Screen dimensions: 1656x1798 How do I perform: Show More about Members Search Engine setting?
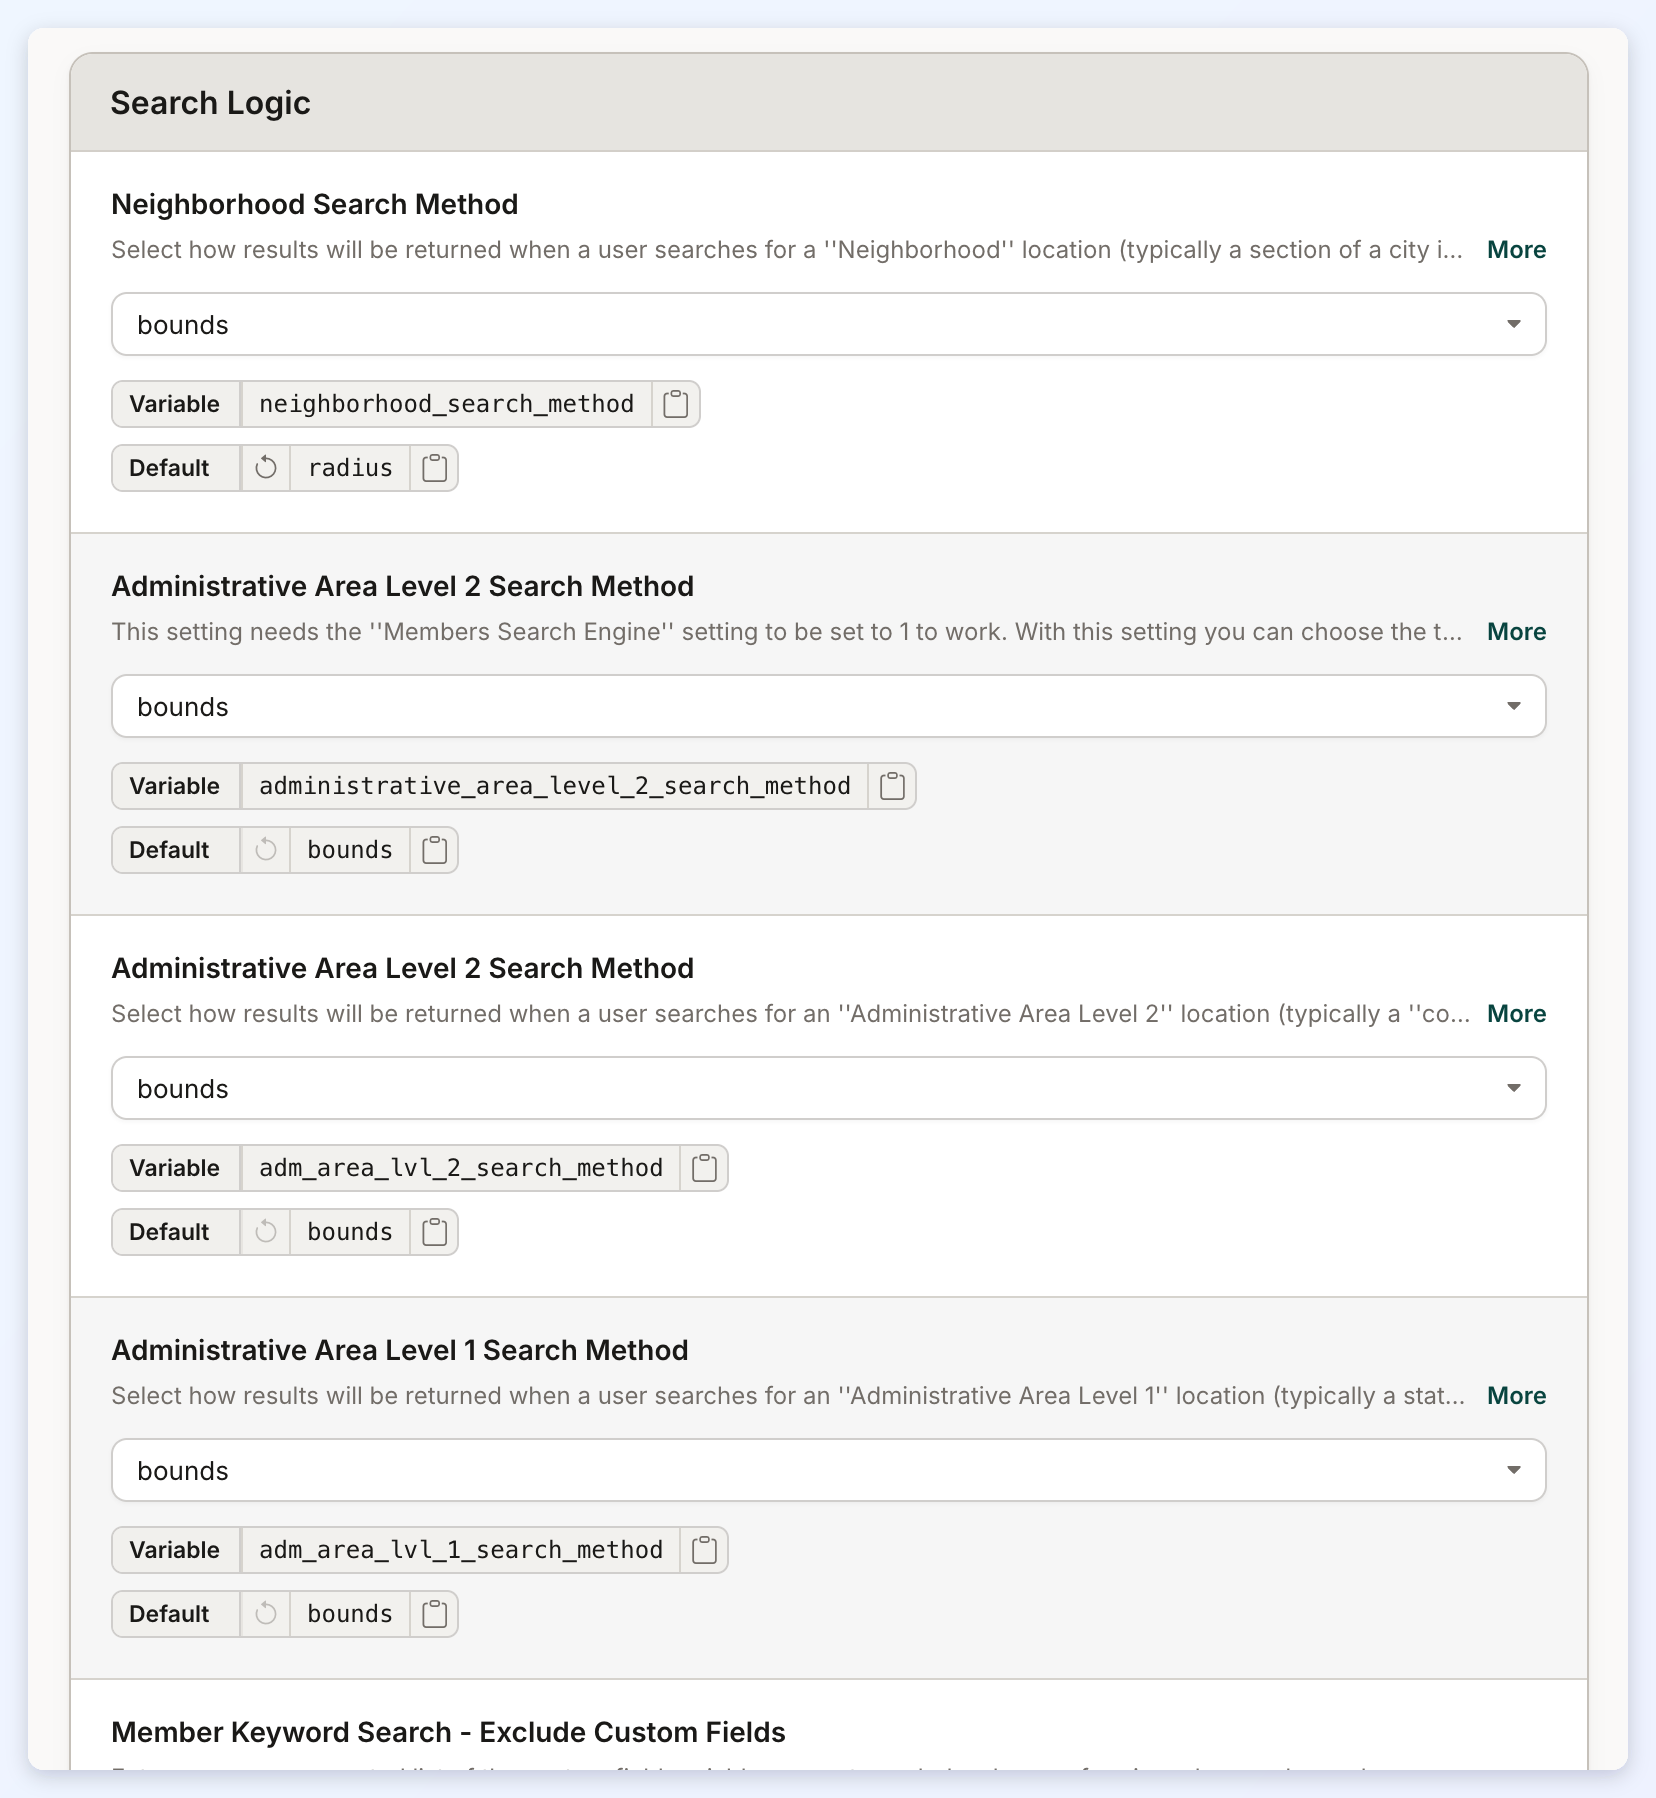(x=1516, y=632)
